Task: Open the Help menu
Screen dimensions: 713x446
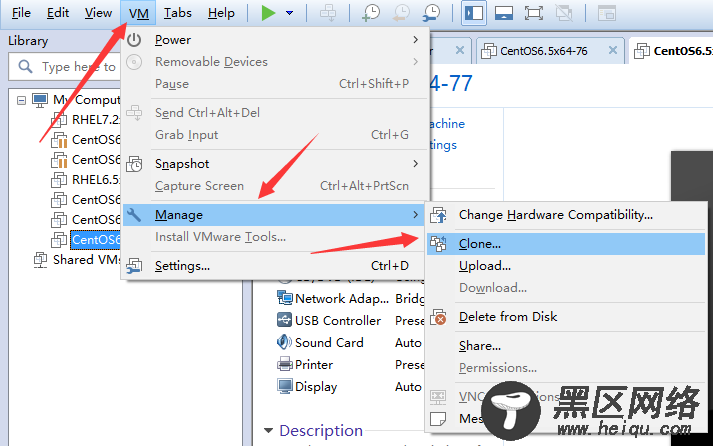Action: pyautogui.click(x=221, y=13)
